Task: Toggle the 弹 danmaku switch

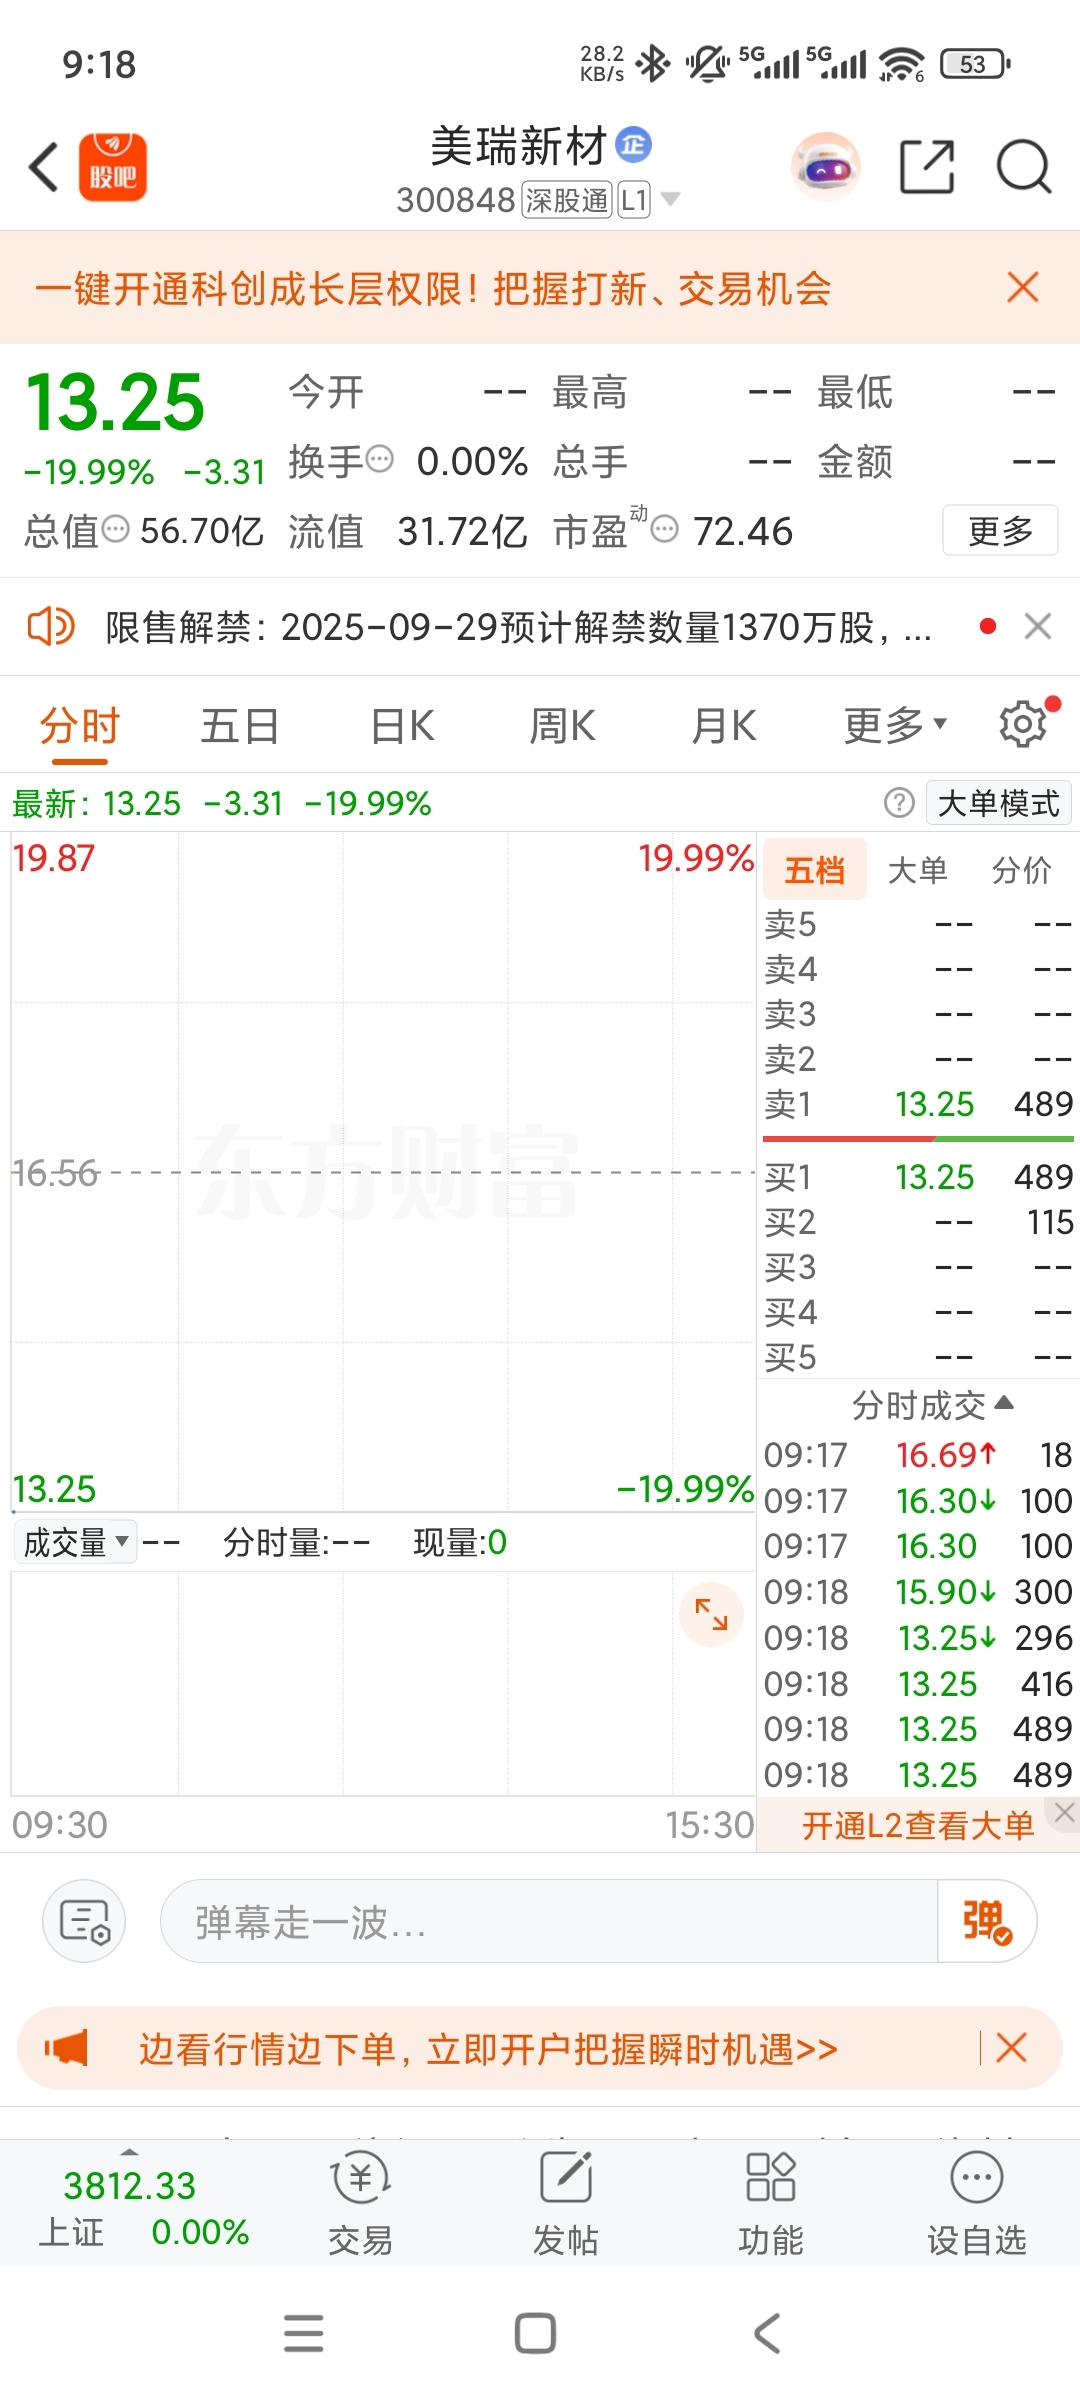Action: tap(986, 1921)
